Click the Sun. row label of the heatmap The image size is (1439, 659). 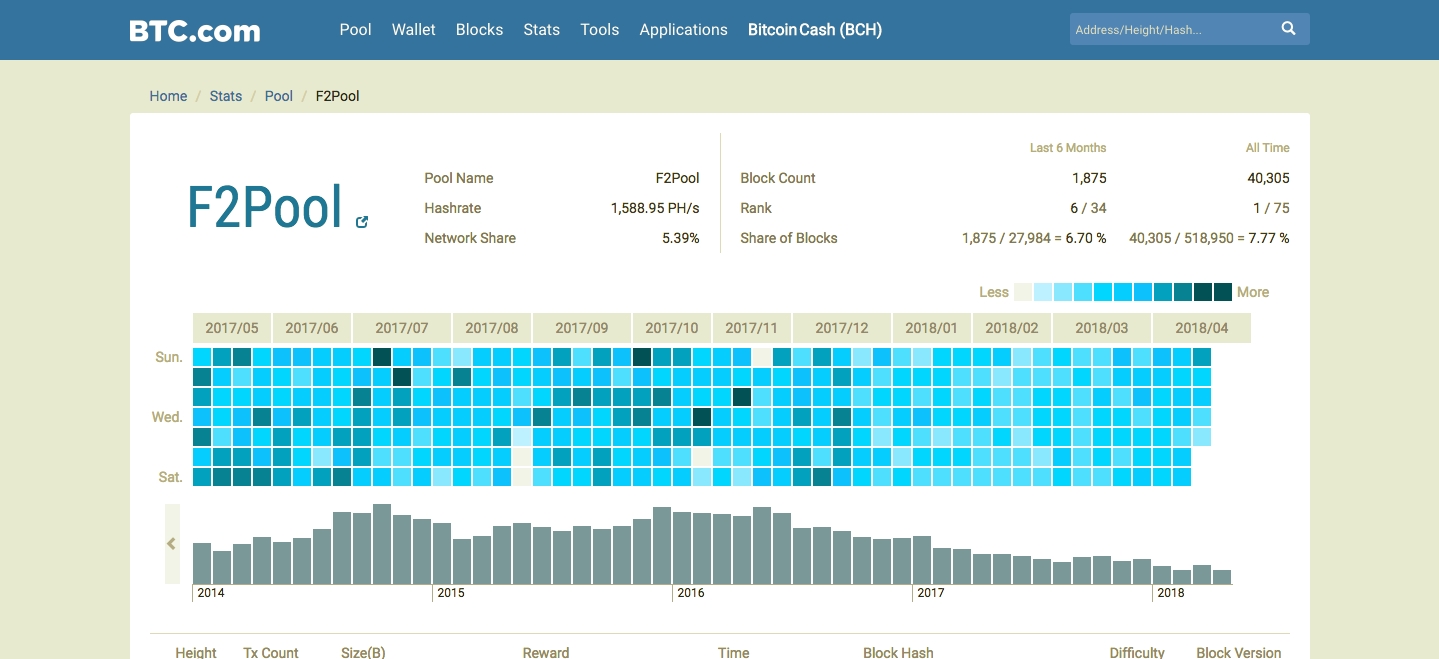[169, 357]
